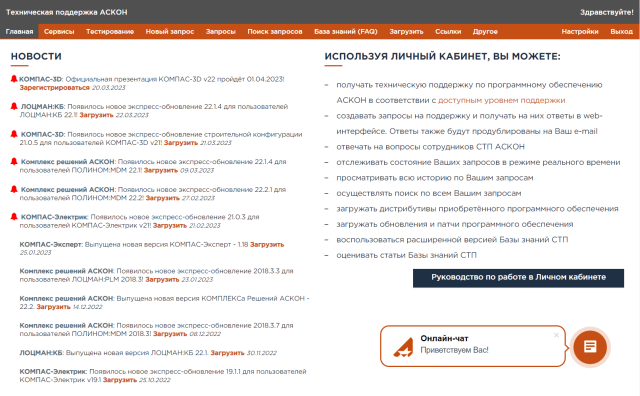Open the Сервисы menu
Viewport: 640px width, 396px height.
click(x=59, y=31)
